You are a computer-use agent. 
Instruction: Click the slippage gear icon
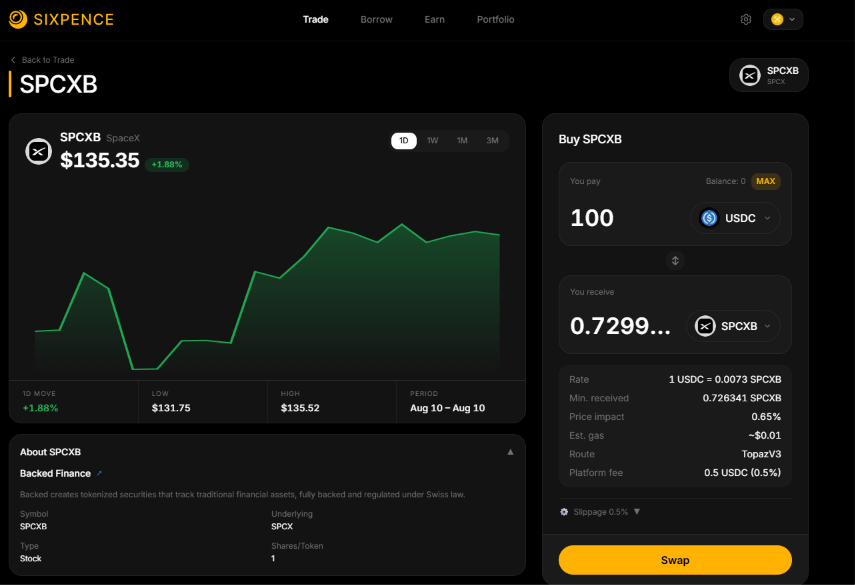pos(564,512)
